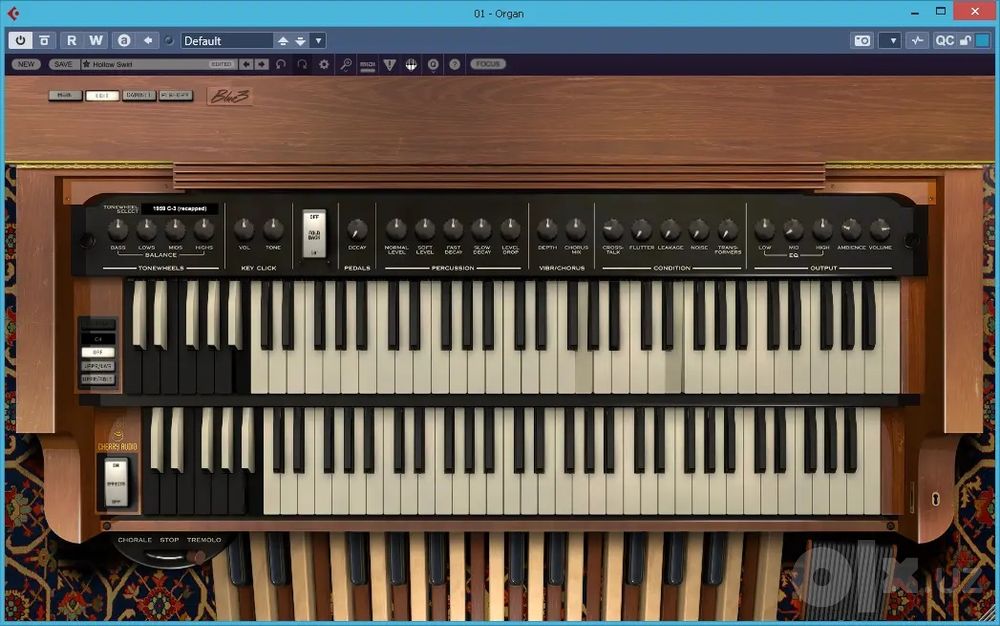Click the Output Volume knob
1000x626 pixels.
(x=880, y=229)
